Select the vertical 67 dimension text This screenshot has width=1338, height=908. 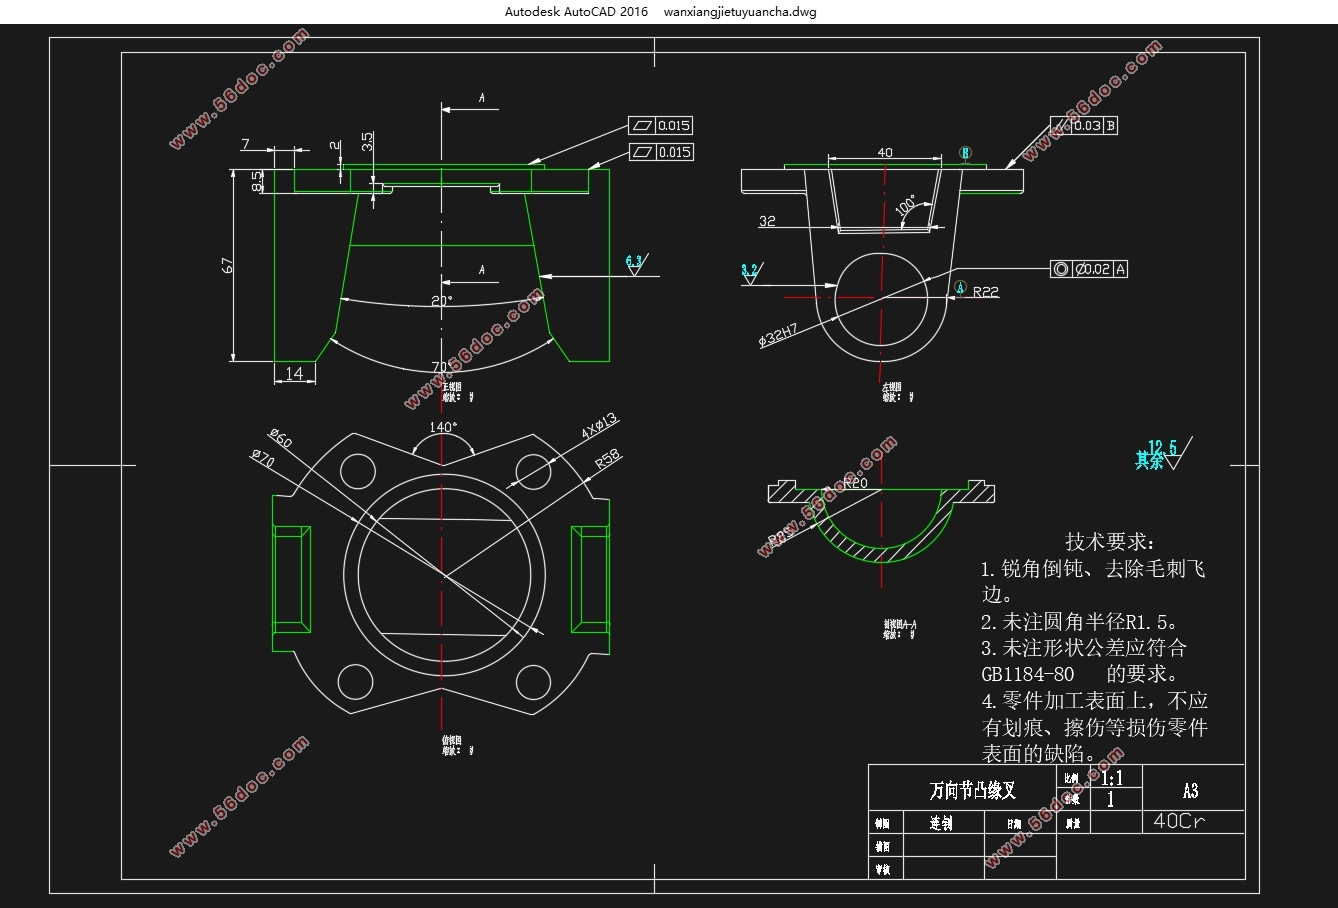228,266
